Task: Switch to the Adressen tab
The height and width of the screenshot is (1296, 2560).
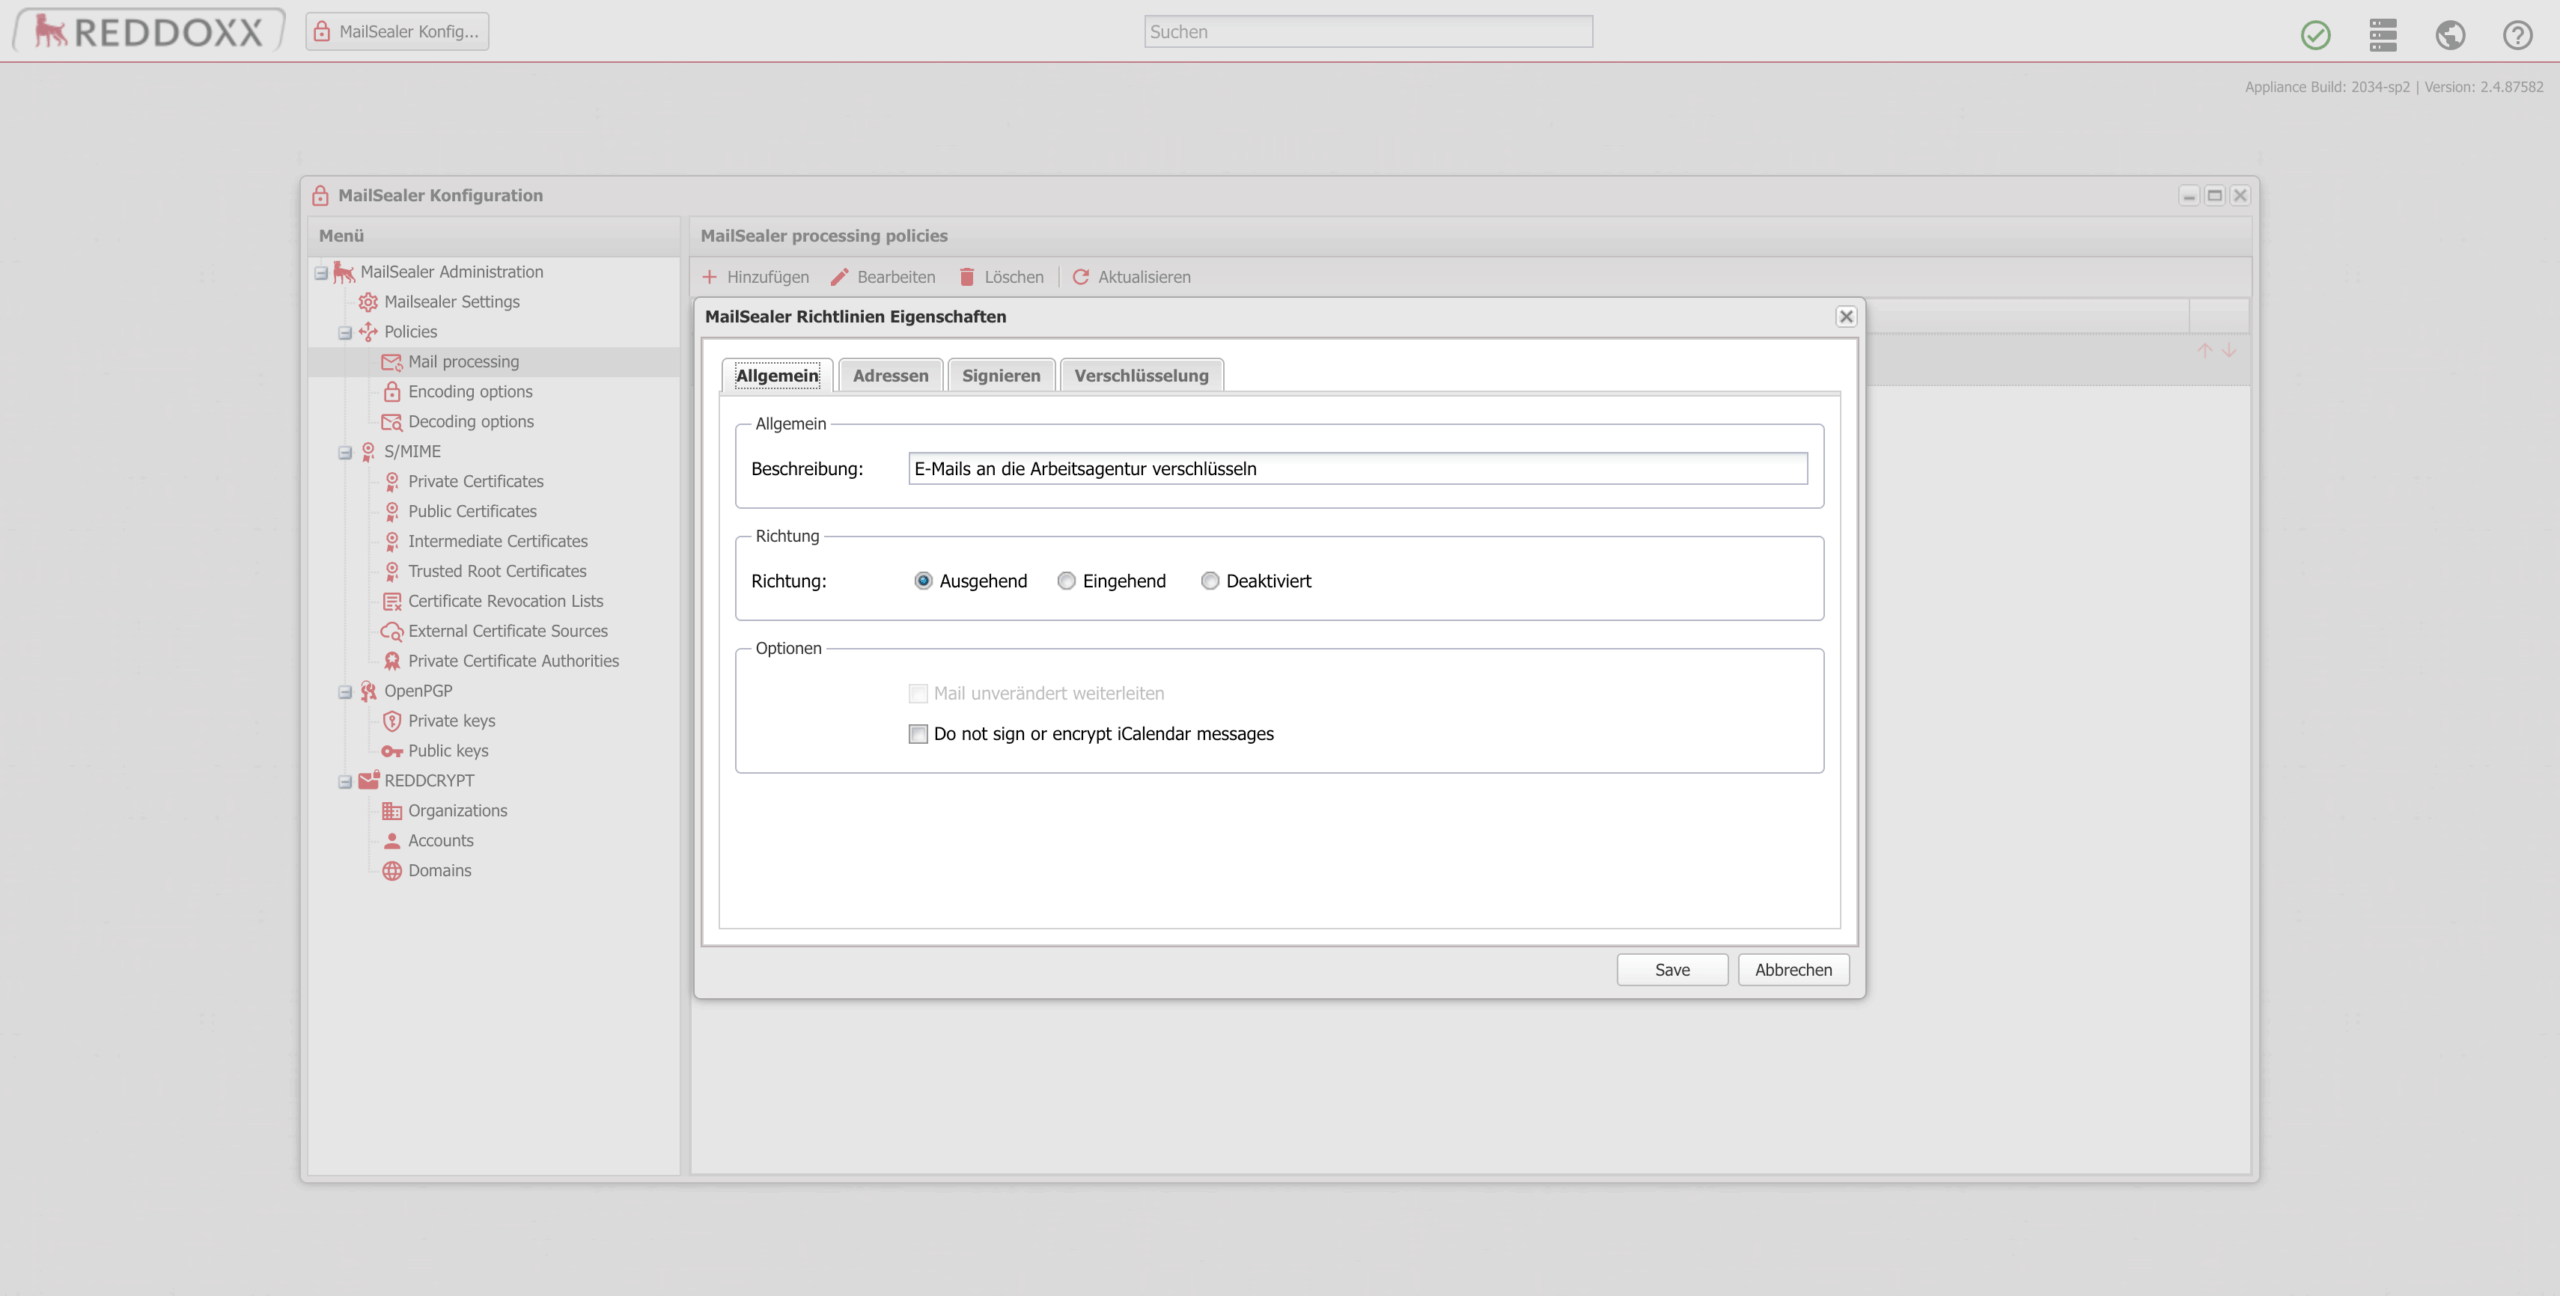Action: pyautogui.click(x=890, y=375)
